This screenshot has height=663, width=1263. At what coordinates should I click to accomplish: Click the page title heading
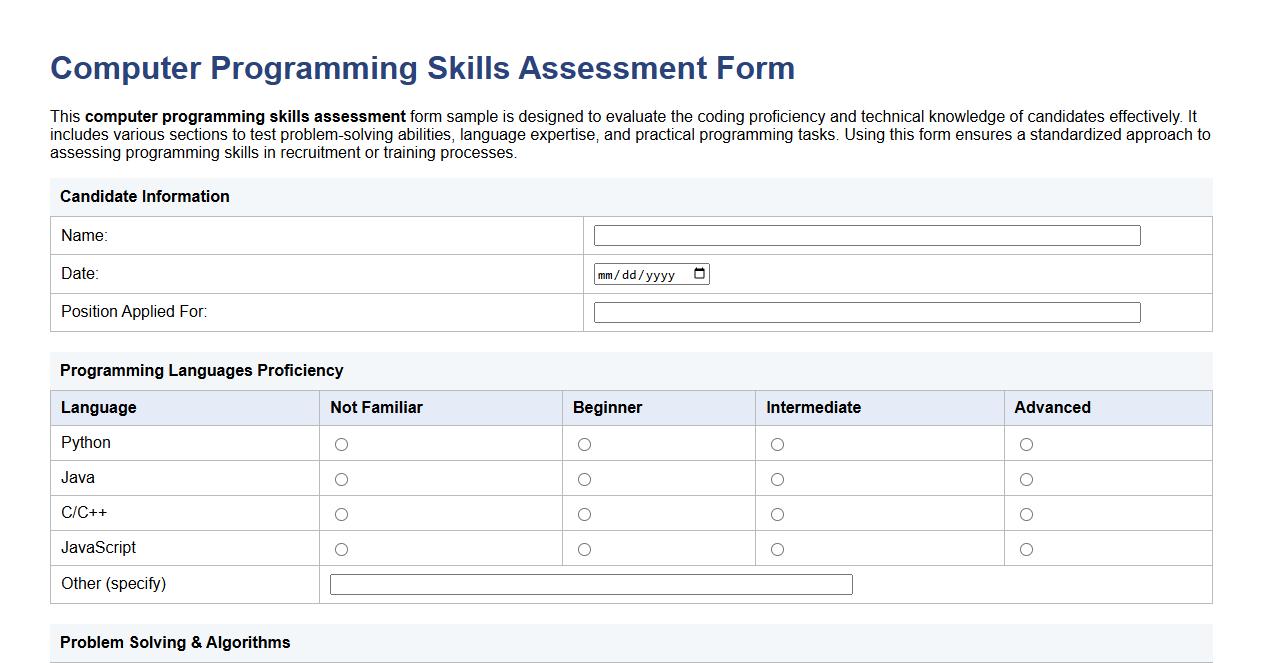click(421, 68)
